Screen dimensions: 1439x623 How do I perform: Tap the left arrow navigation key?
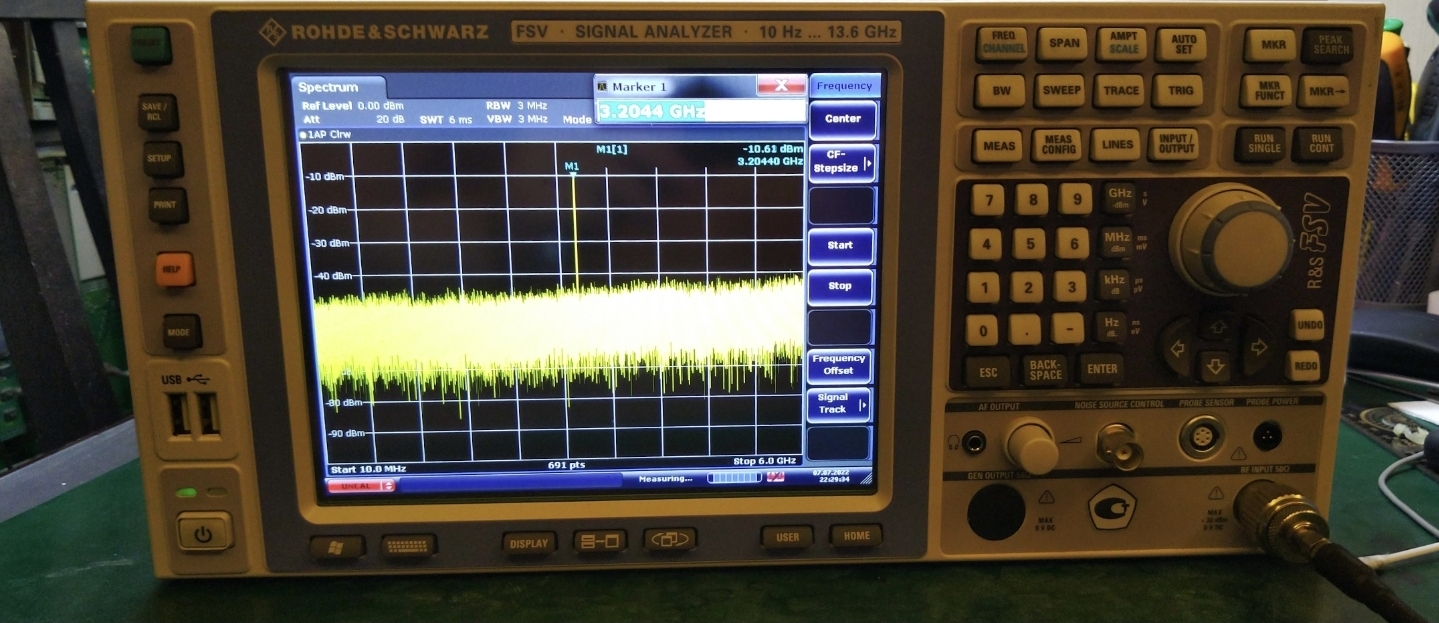point(1178,348)
